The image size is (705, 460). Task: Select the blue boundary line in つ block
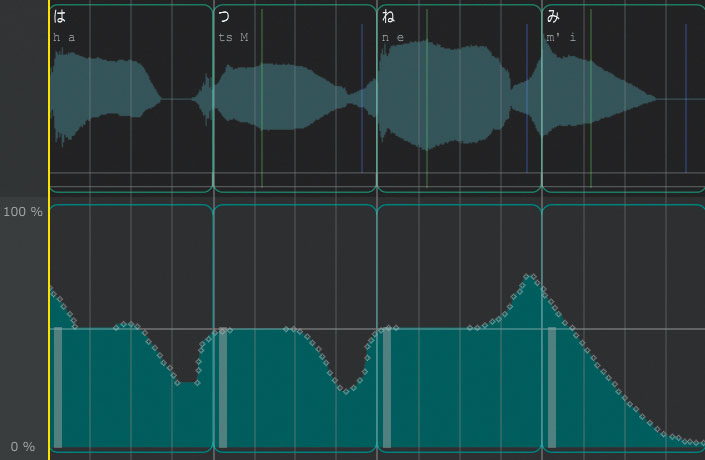362,98
